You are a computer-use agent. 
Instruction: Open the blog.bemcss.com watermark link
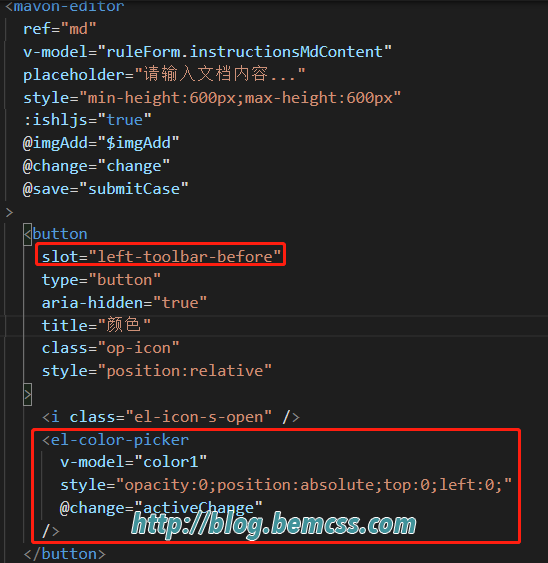point(274,525)
